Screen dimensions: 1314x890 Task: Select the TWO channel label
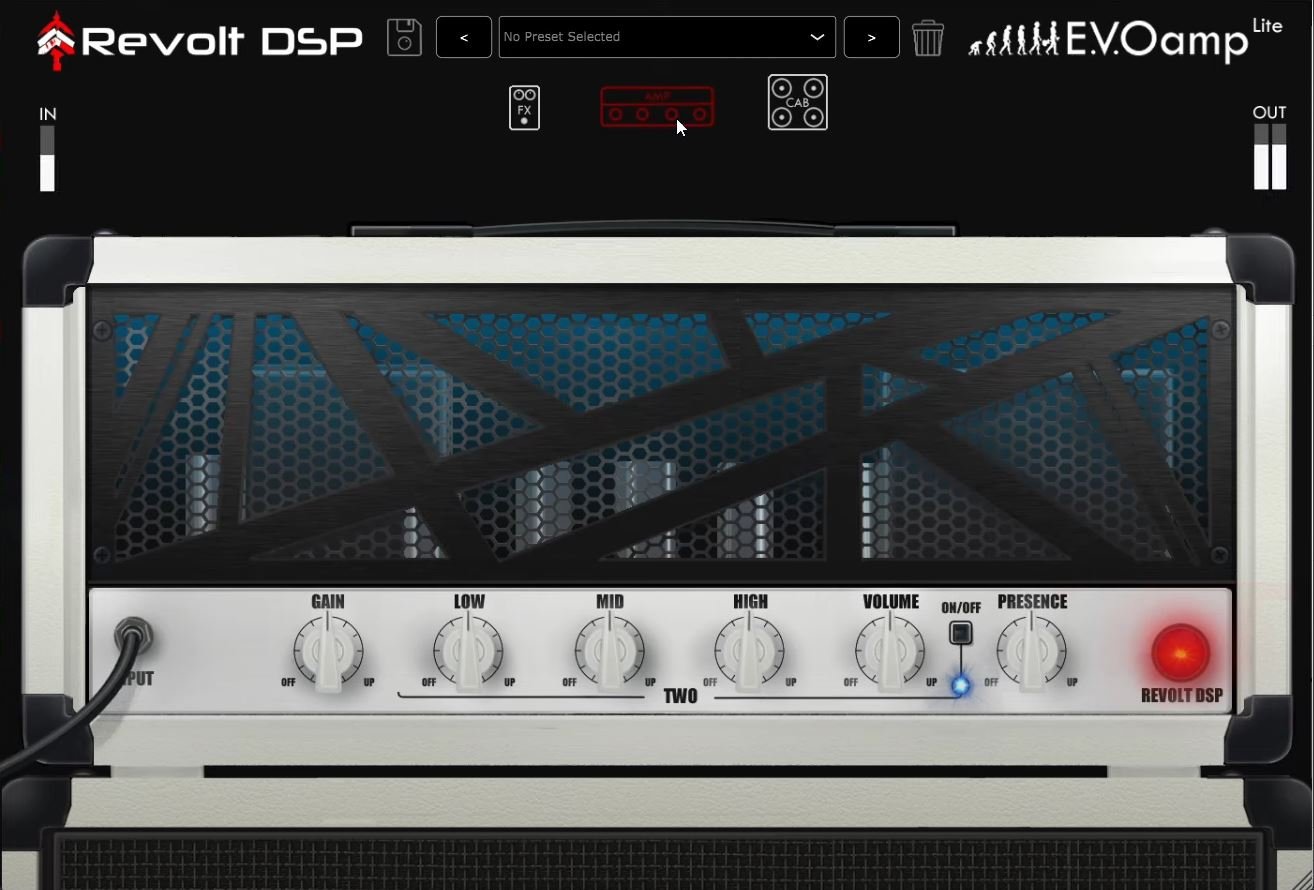click(x=681, y=697)
